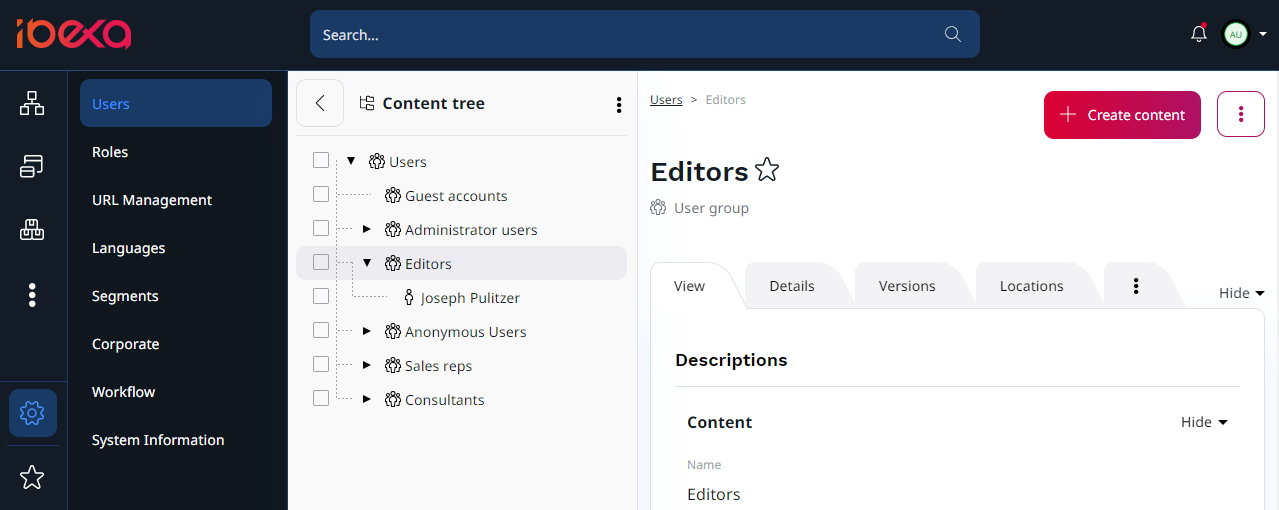This screenshot has width=1279, height=510.
Task: Collapse content tree with back arrow
Action: click(x=320, y=103)
